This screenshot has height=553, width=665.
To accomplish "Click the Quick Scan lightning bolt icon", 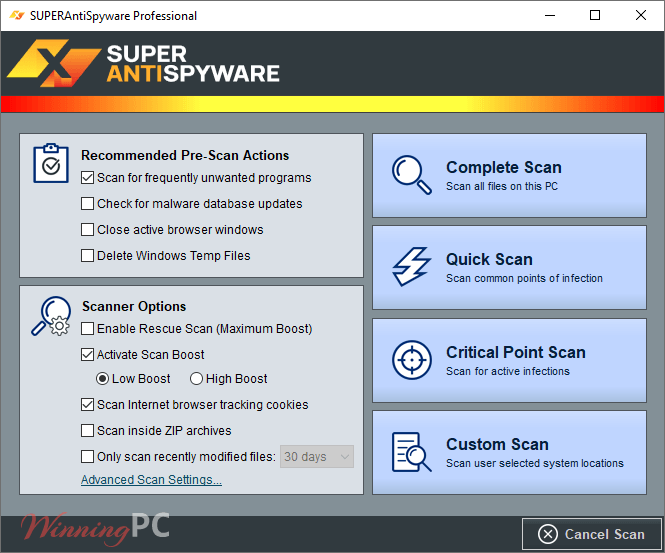I will pos(411,267).
